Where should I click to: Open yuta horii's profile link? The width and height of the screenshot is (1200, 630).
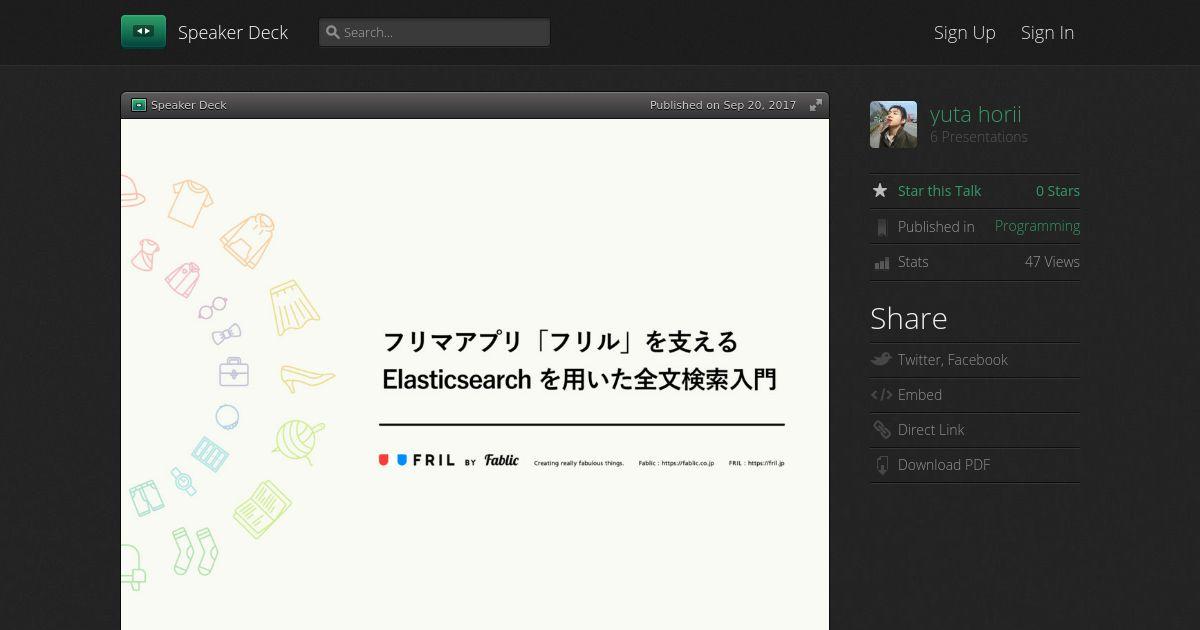[x=975, y=114]
